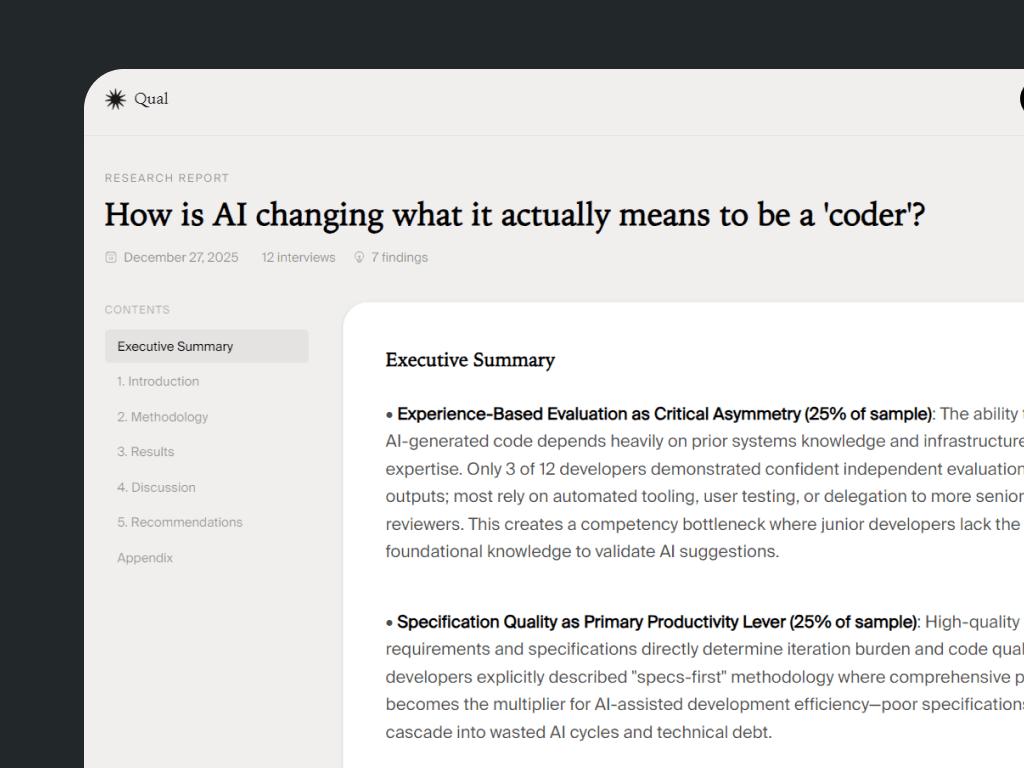Click the December 27, 2025 date
Image resolution: width=1024 pixels, height=768 pixels.
coord(181,258)
